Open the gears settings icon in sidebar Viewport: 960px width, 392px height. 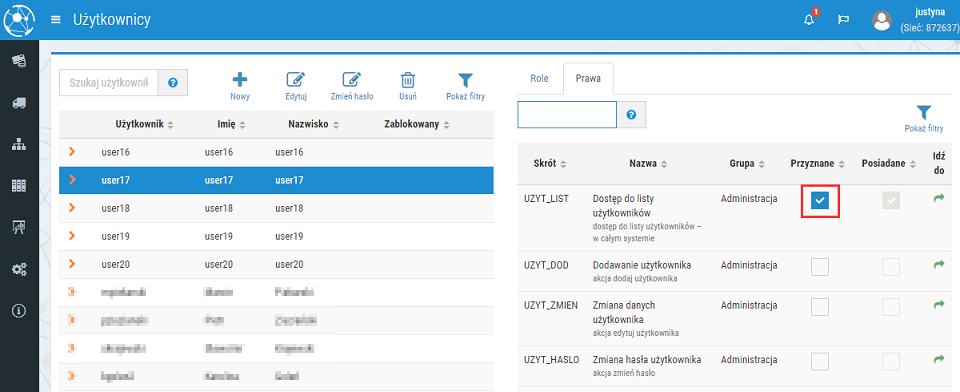[x=19, y=269]
